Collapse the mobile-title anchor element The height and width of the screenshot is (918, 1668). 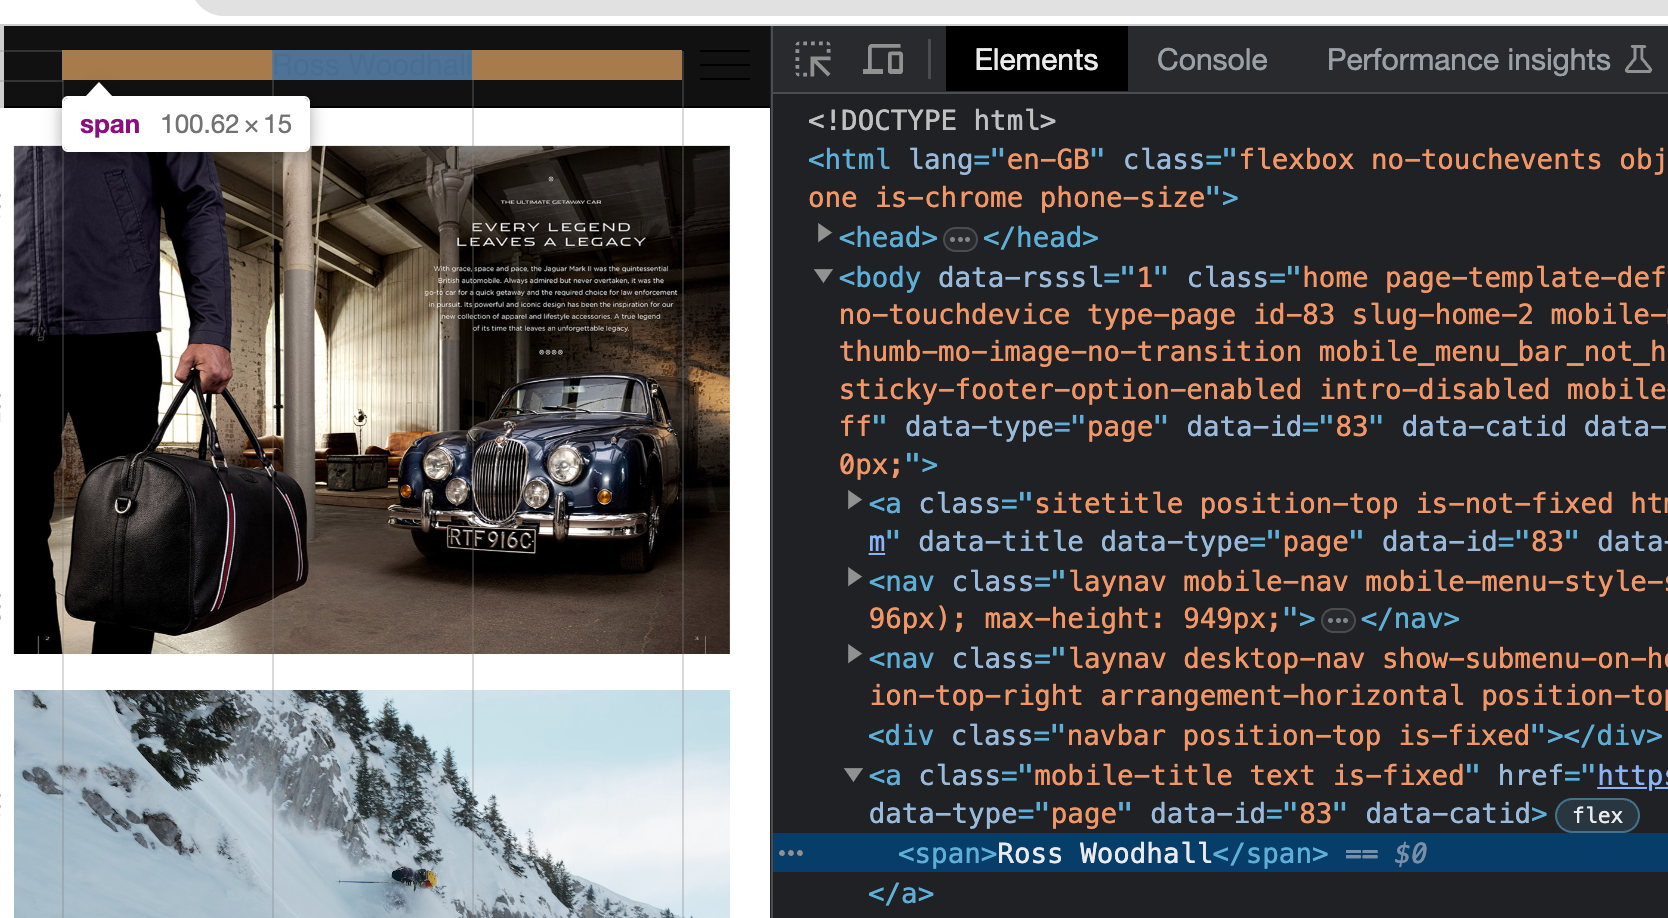[x=853, y=773]
